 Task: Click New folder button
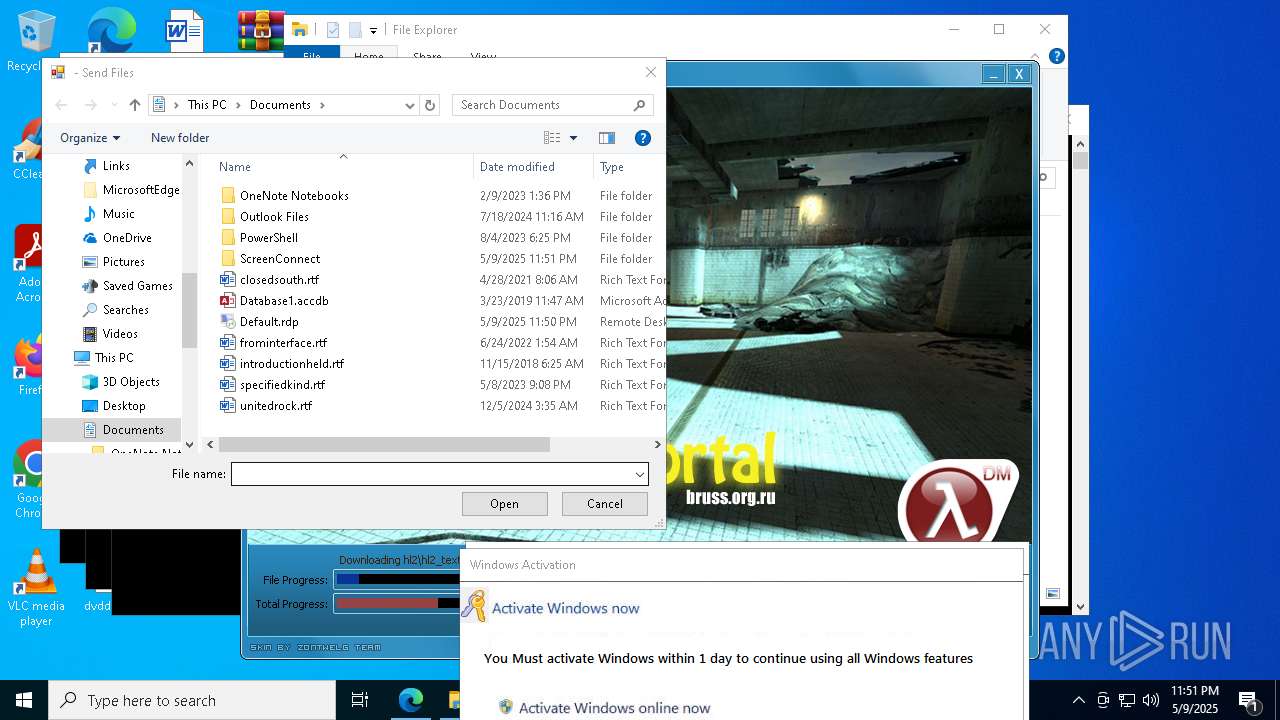[180, 138]
